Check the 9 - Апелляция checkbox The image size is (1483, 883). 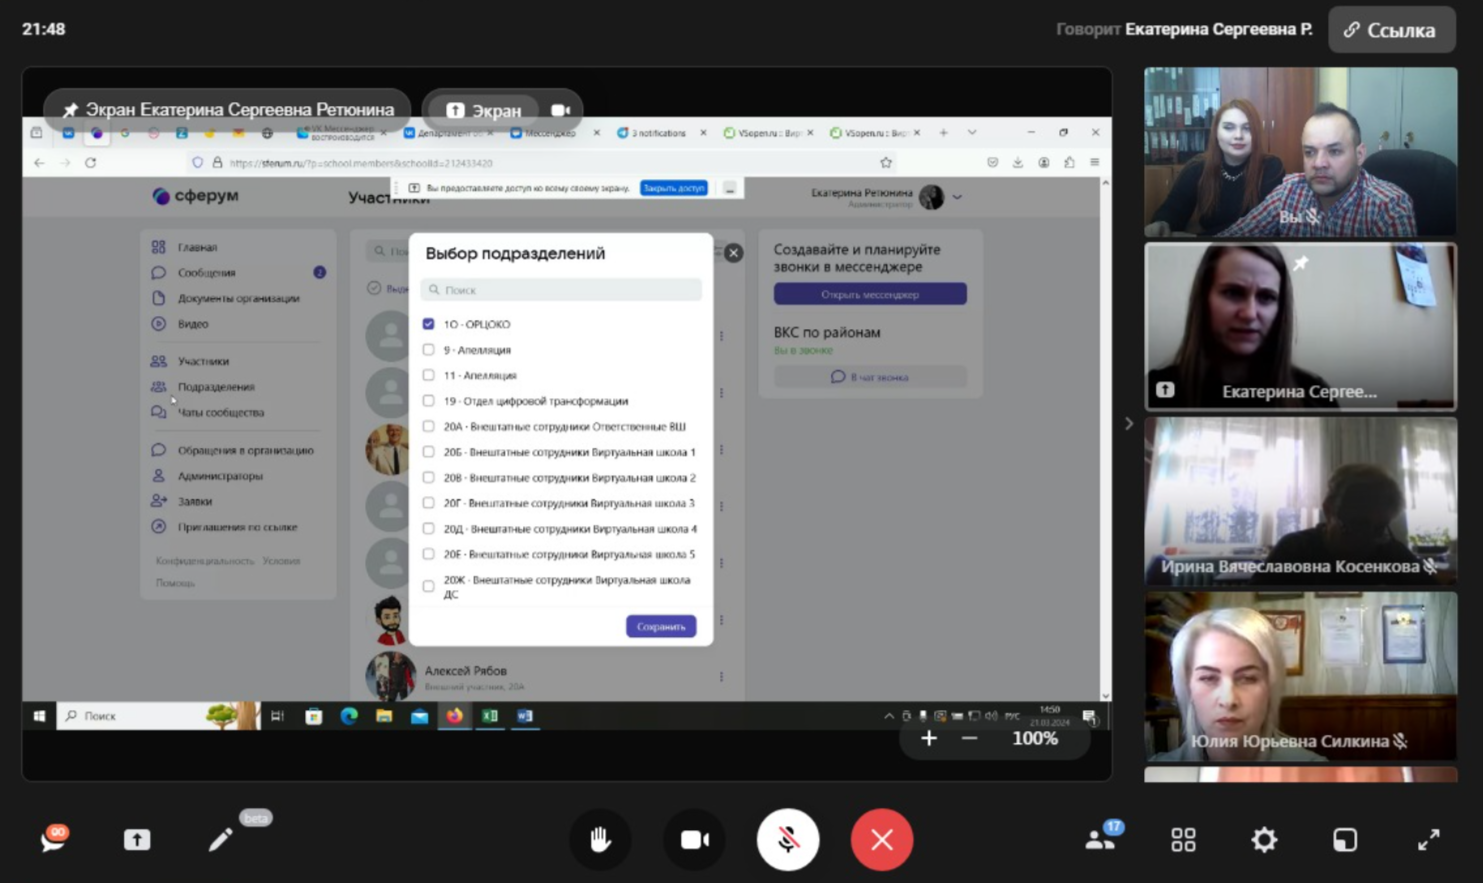429,350
